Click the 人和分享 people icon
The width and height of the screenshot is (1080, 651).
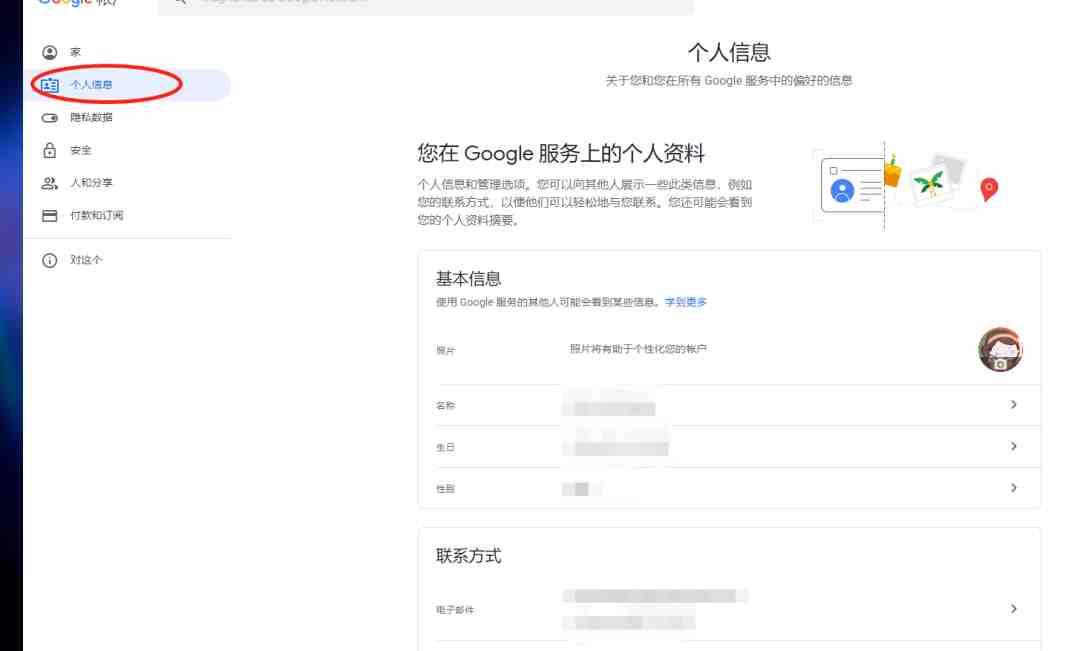(x=50, y=183)
